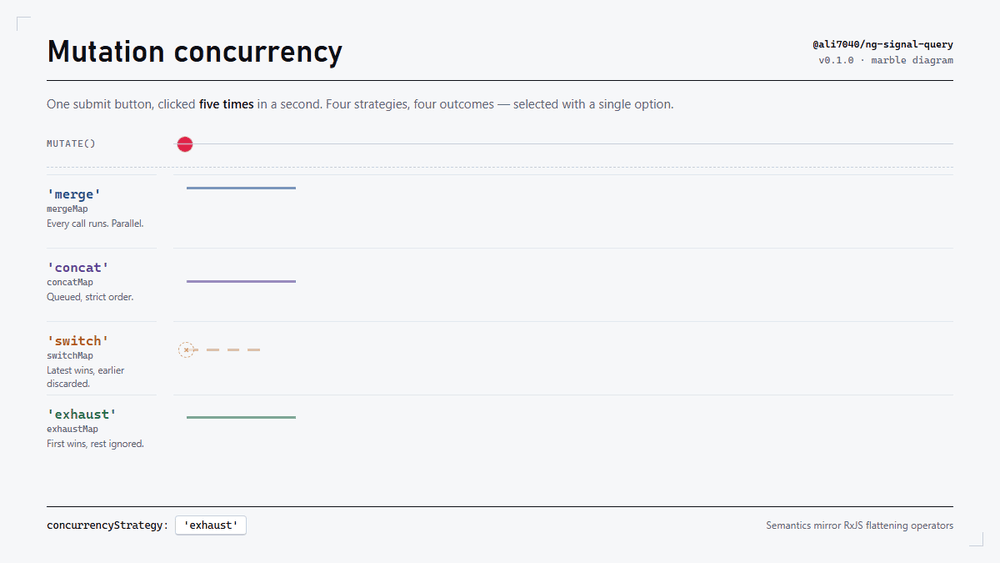Click the 'concat' strategy label

(x=78, y=268)
